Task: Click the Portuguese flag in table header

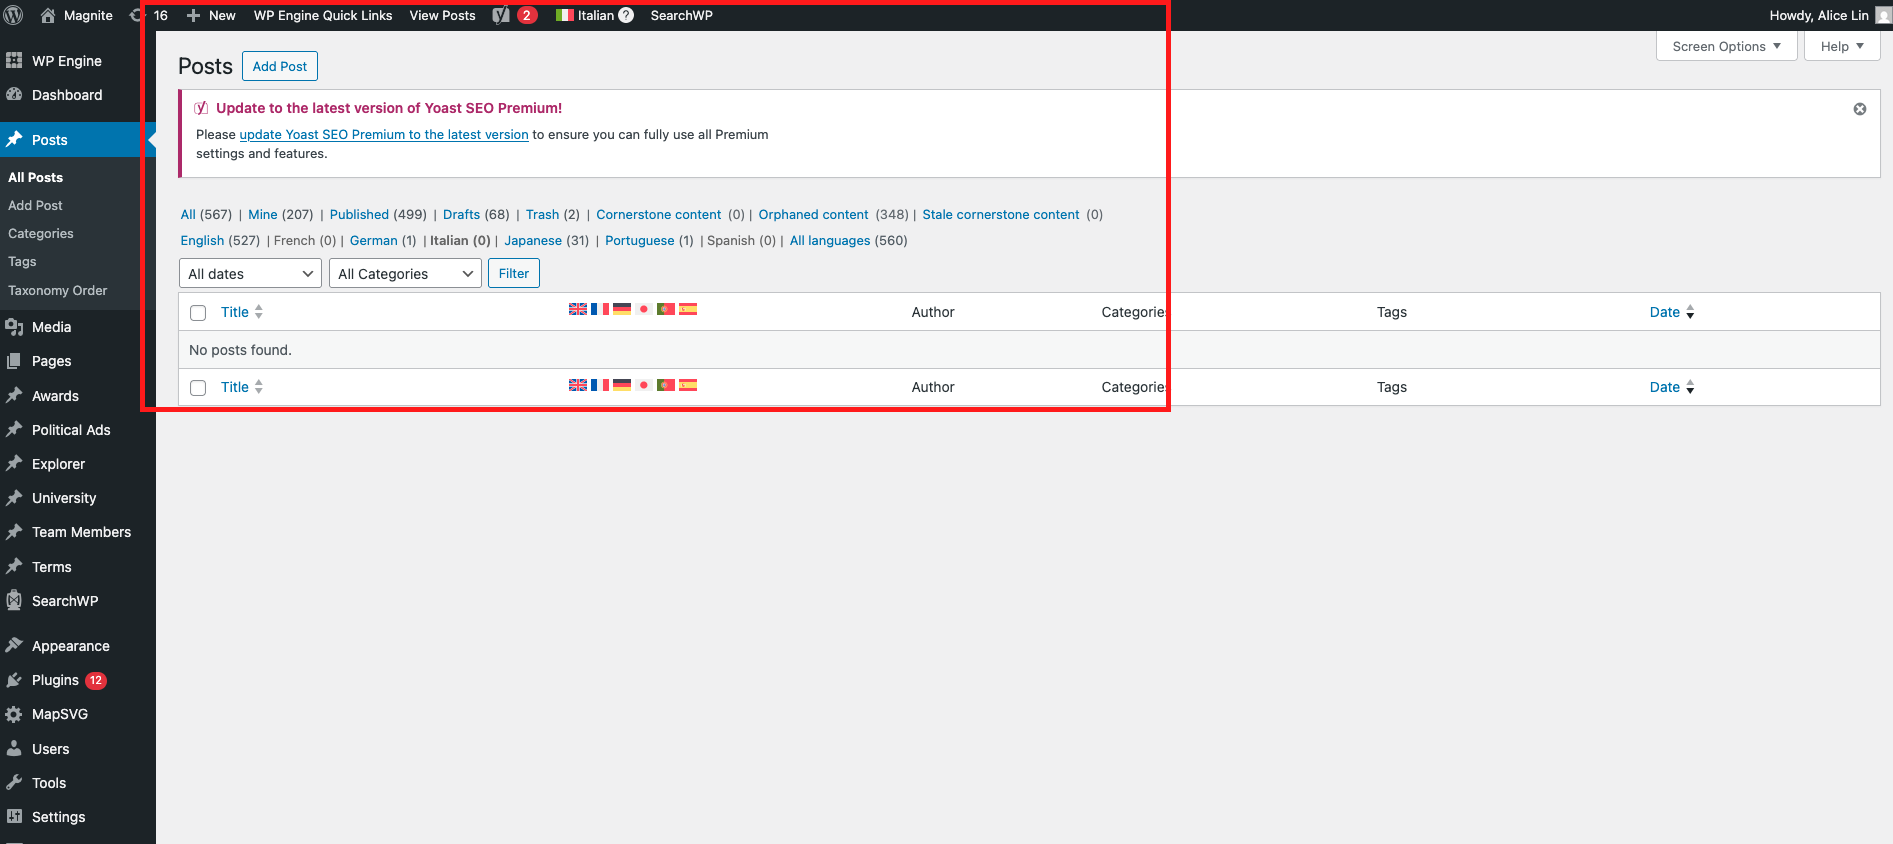Action: (666, 309)
